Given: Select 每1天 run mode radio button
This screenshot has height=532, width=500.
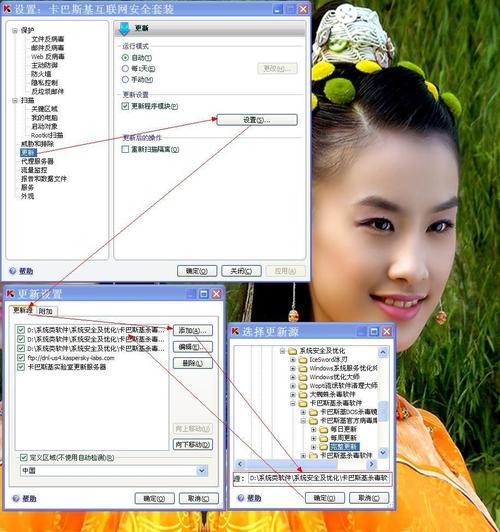Looking at the screenshot, I should (x=125, y=69).
